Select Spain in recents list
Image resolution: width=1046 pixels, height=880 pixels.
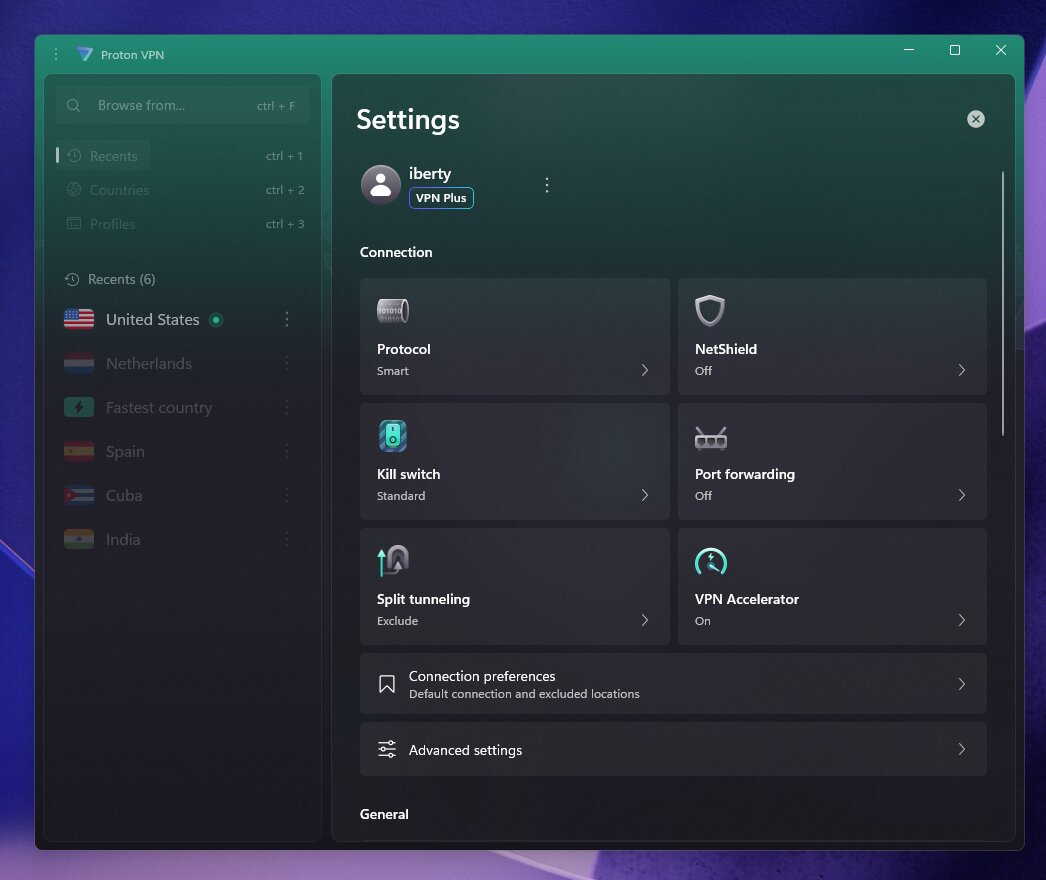(183, 452)
